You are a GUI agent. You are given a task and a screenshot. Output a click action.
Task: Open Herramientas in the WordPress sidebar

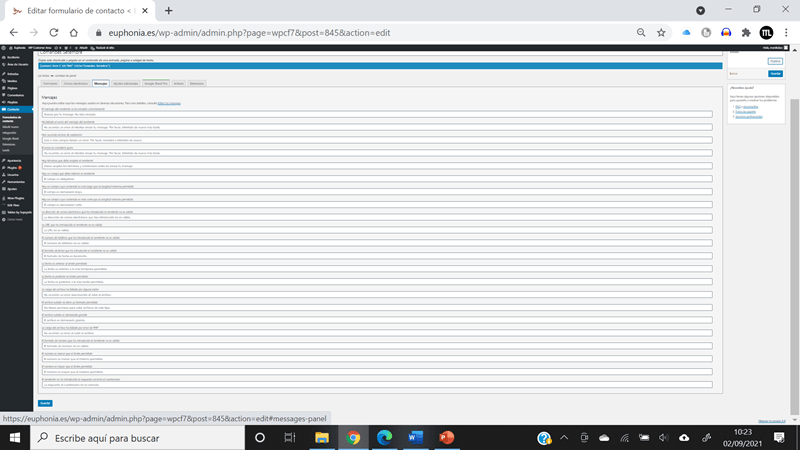coord(15,182)
